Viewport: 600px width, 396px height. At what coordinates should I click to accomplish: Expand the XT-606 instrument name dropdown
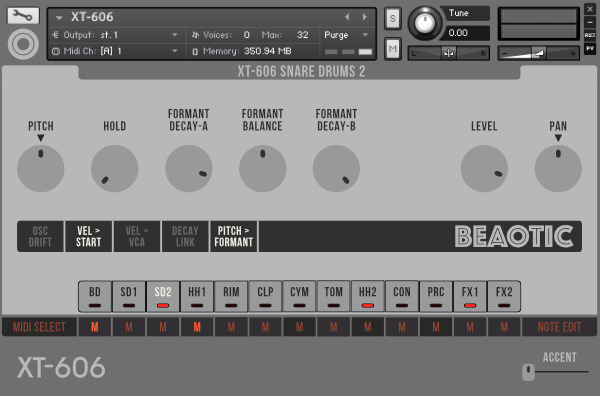pos(59,18)
